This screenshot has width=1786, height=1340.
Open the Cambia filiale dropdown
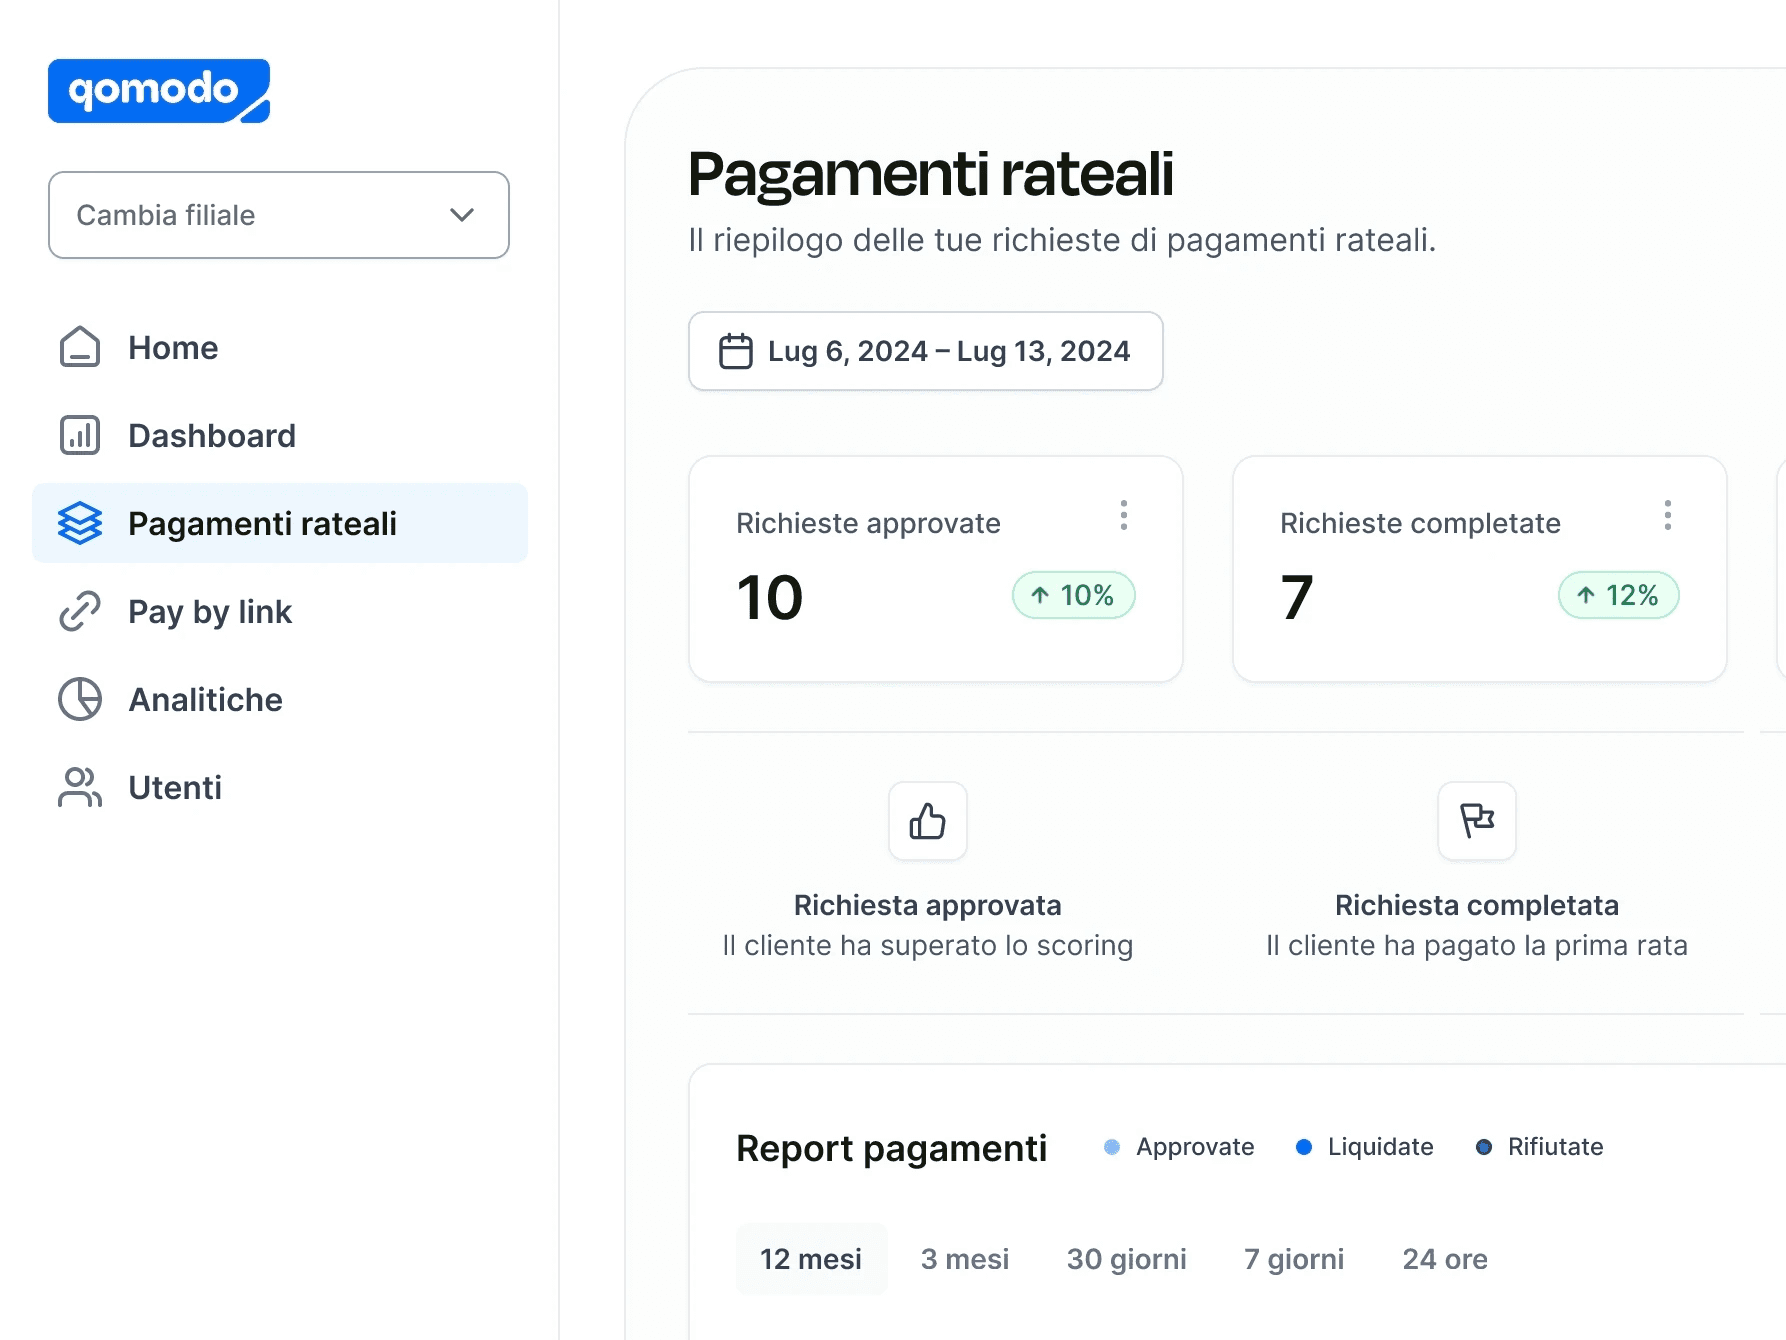[x=279, y=215]
